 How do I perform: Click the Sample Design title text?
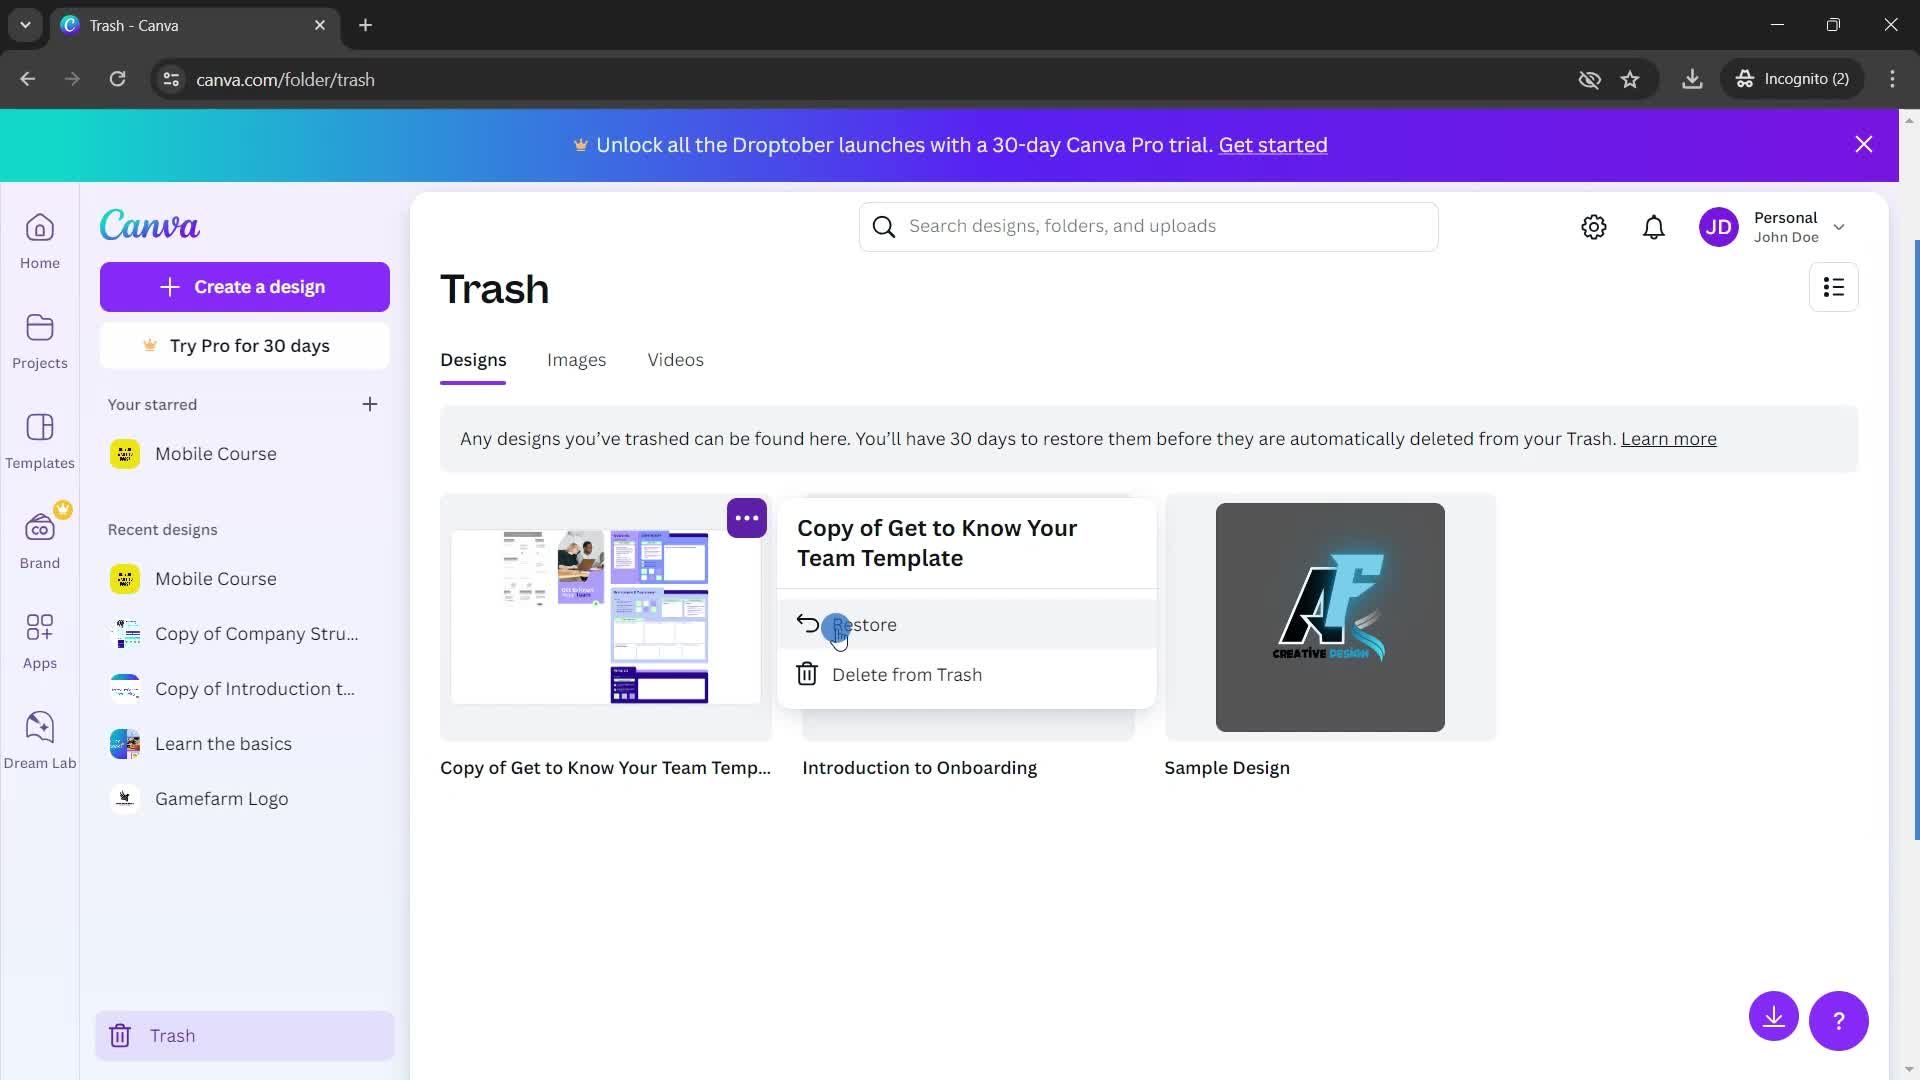click(1227, 768)
